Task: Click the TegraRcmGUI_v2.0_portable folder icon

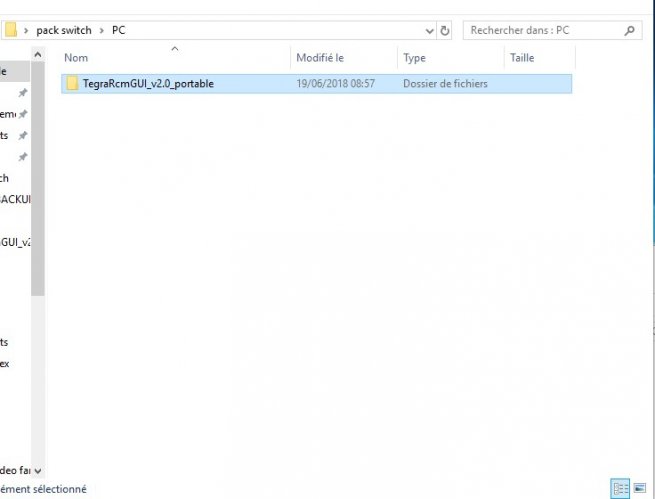Action: click(72, 83)
